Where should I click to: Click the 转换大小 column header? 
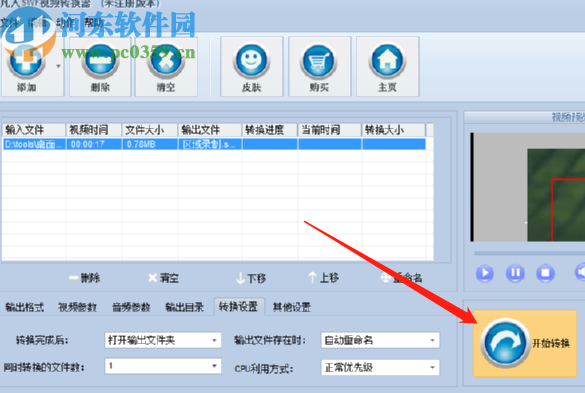coord(393,130)
